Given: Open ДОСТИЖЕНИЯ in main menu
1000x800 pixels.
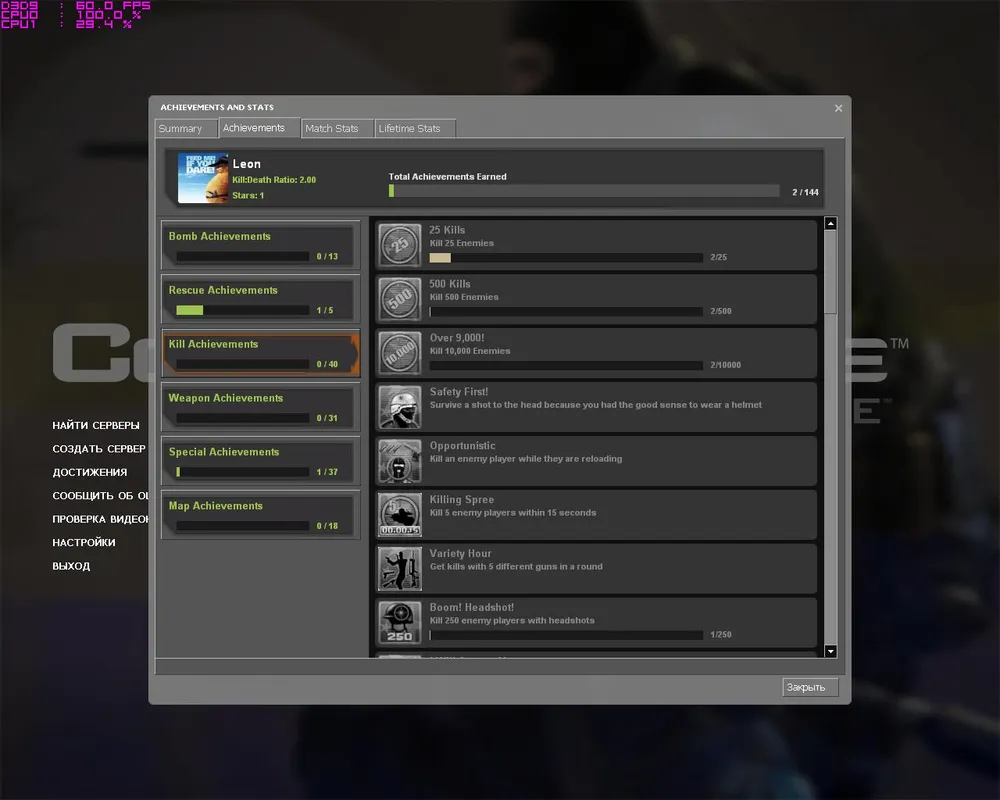Looking at the screenshot, I should 90,472.
